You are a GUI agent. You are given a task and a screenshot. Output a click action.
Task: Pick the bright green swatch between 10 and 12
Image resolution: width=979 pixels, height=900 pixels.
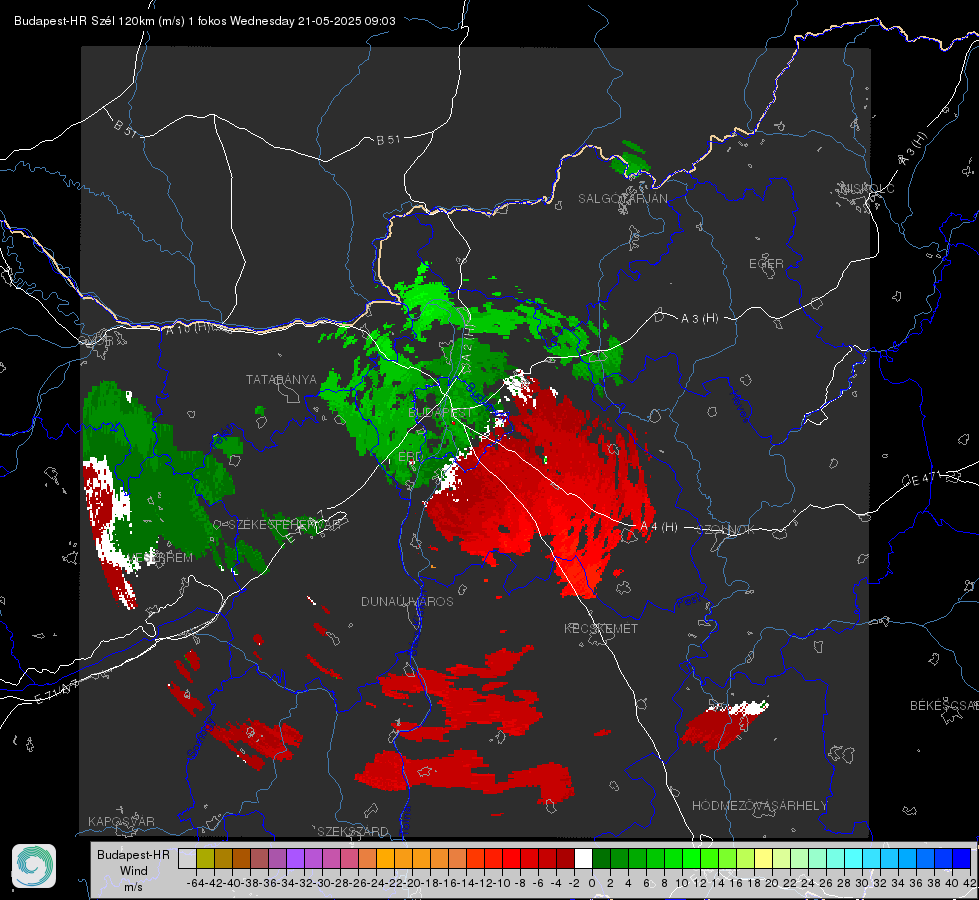691,859
